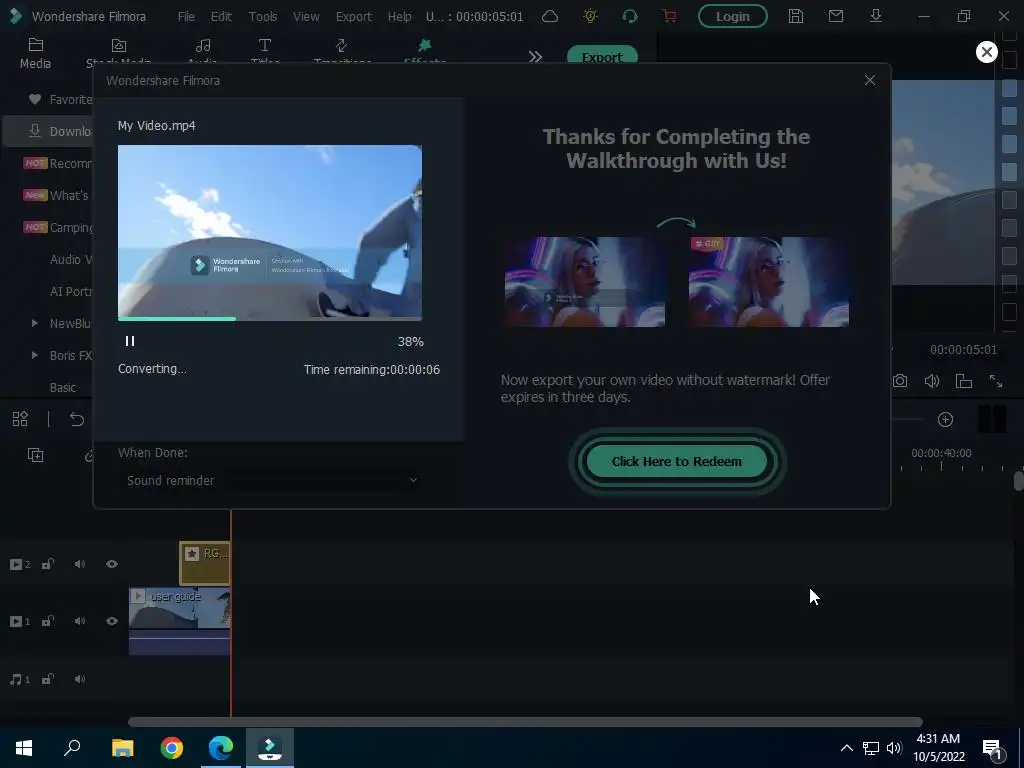Expand the NewBlue category
The image size is (1024, 768).
click(x=35, y=323)
